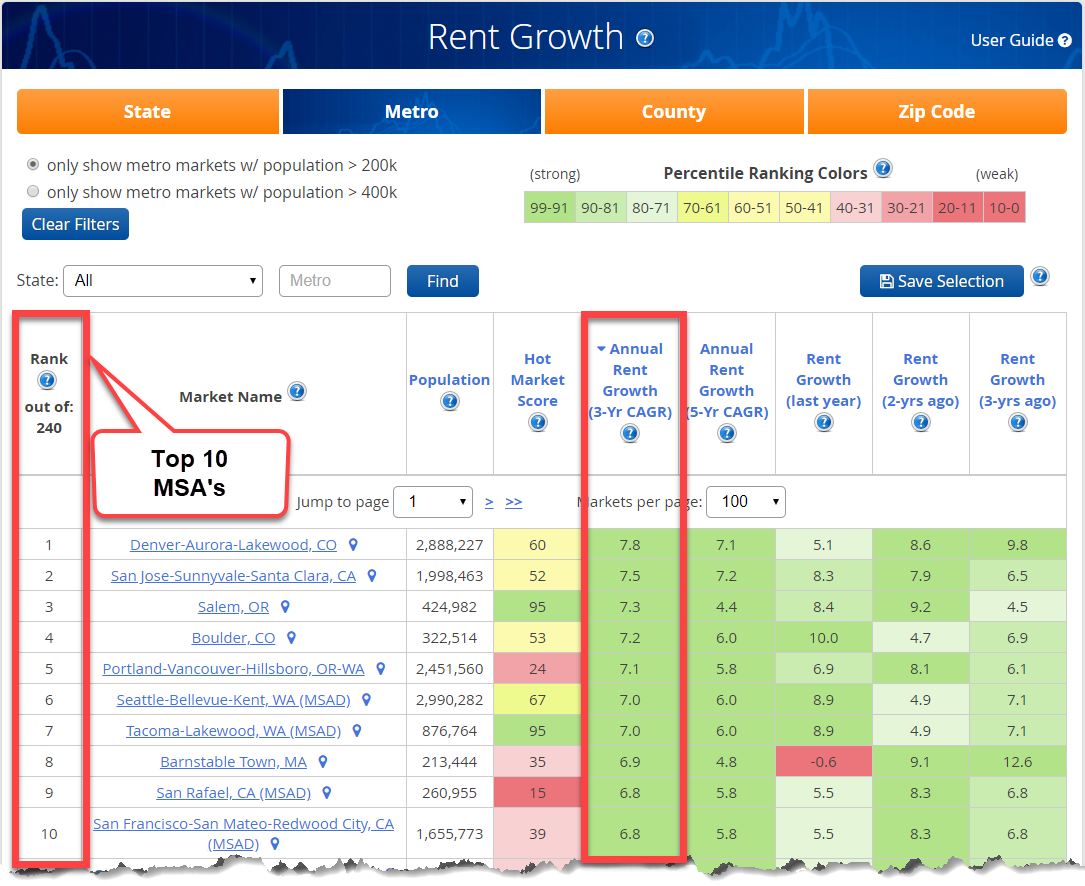Click the User Guide text link
The height and width of the screenshot is (886, 1085).
click(1012, 41)
